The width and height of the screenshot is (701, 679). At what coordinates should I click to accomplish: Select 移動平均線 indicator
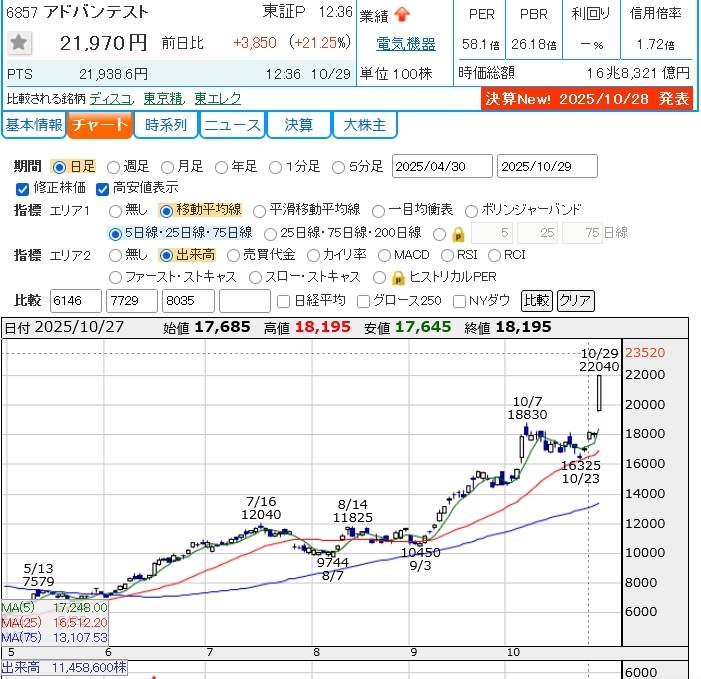[166, 211]
